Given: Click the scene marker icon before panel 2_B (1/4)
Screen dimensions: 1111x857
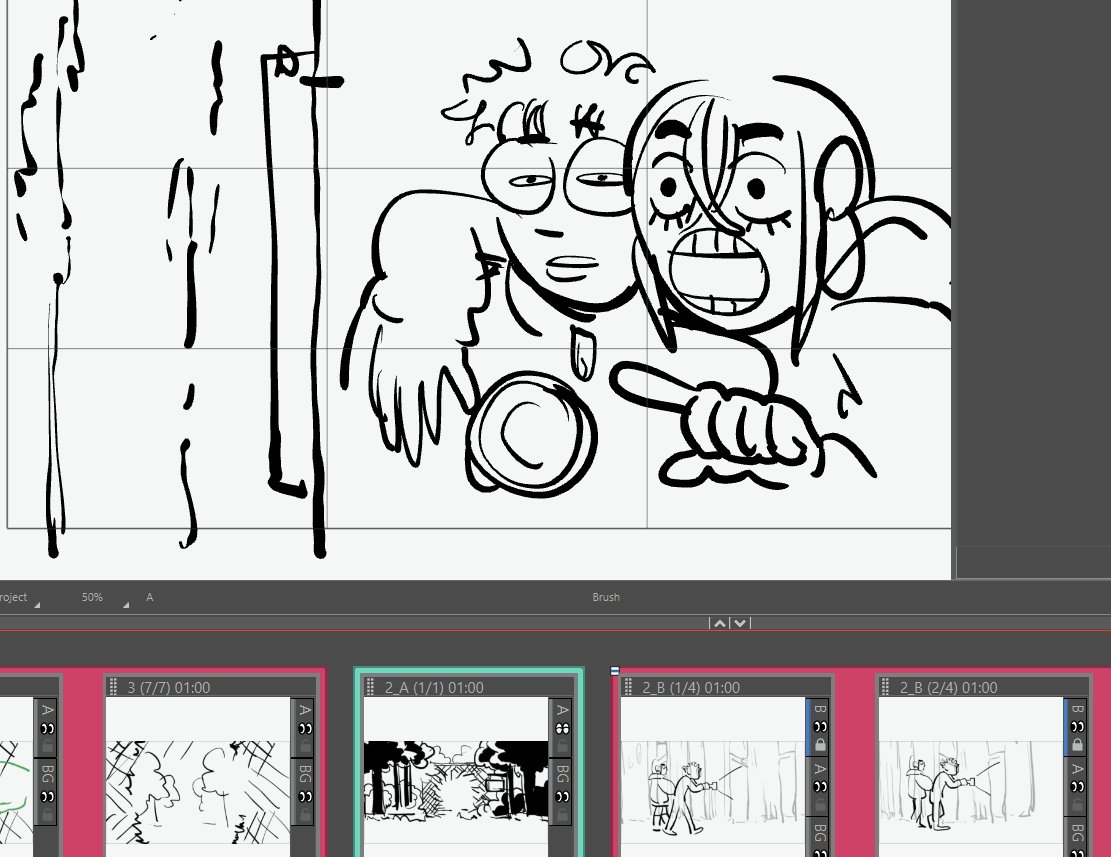Looking at the screenshot, I should [615, 671].
